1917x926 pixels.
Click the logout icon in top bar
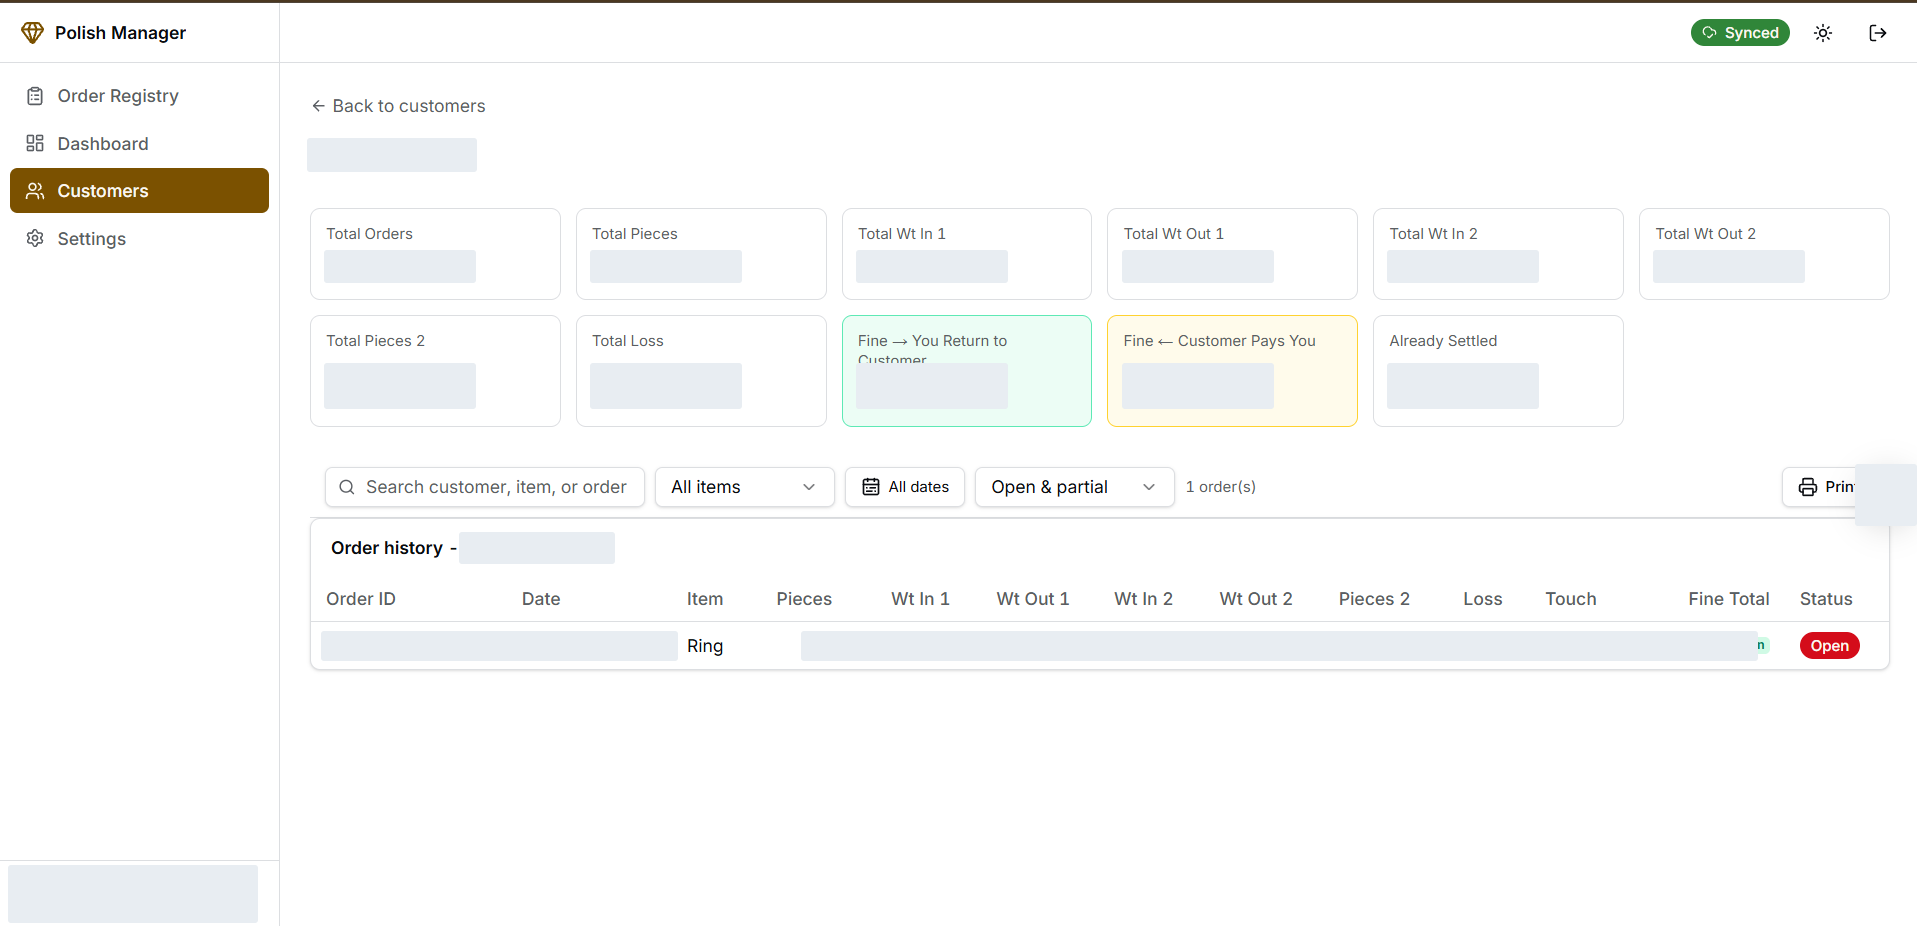click(1877, 33)
